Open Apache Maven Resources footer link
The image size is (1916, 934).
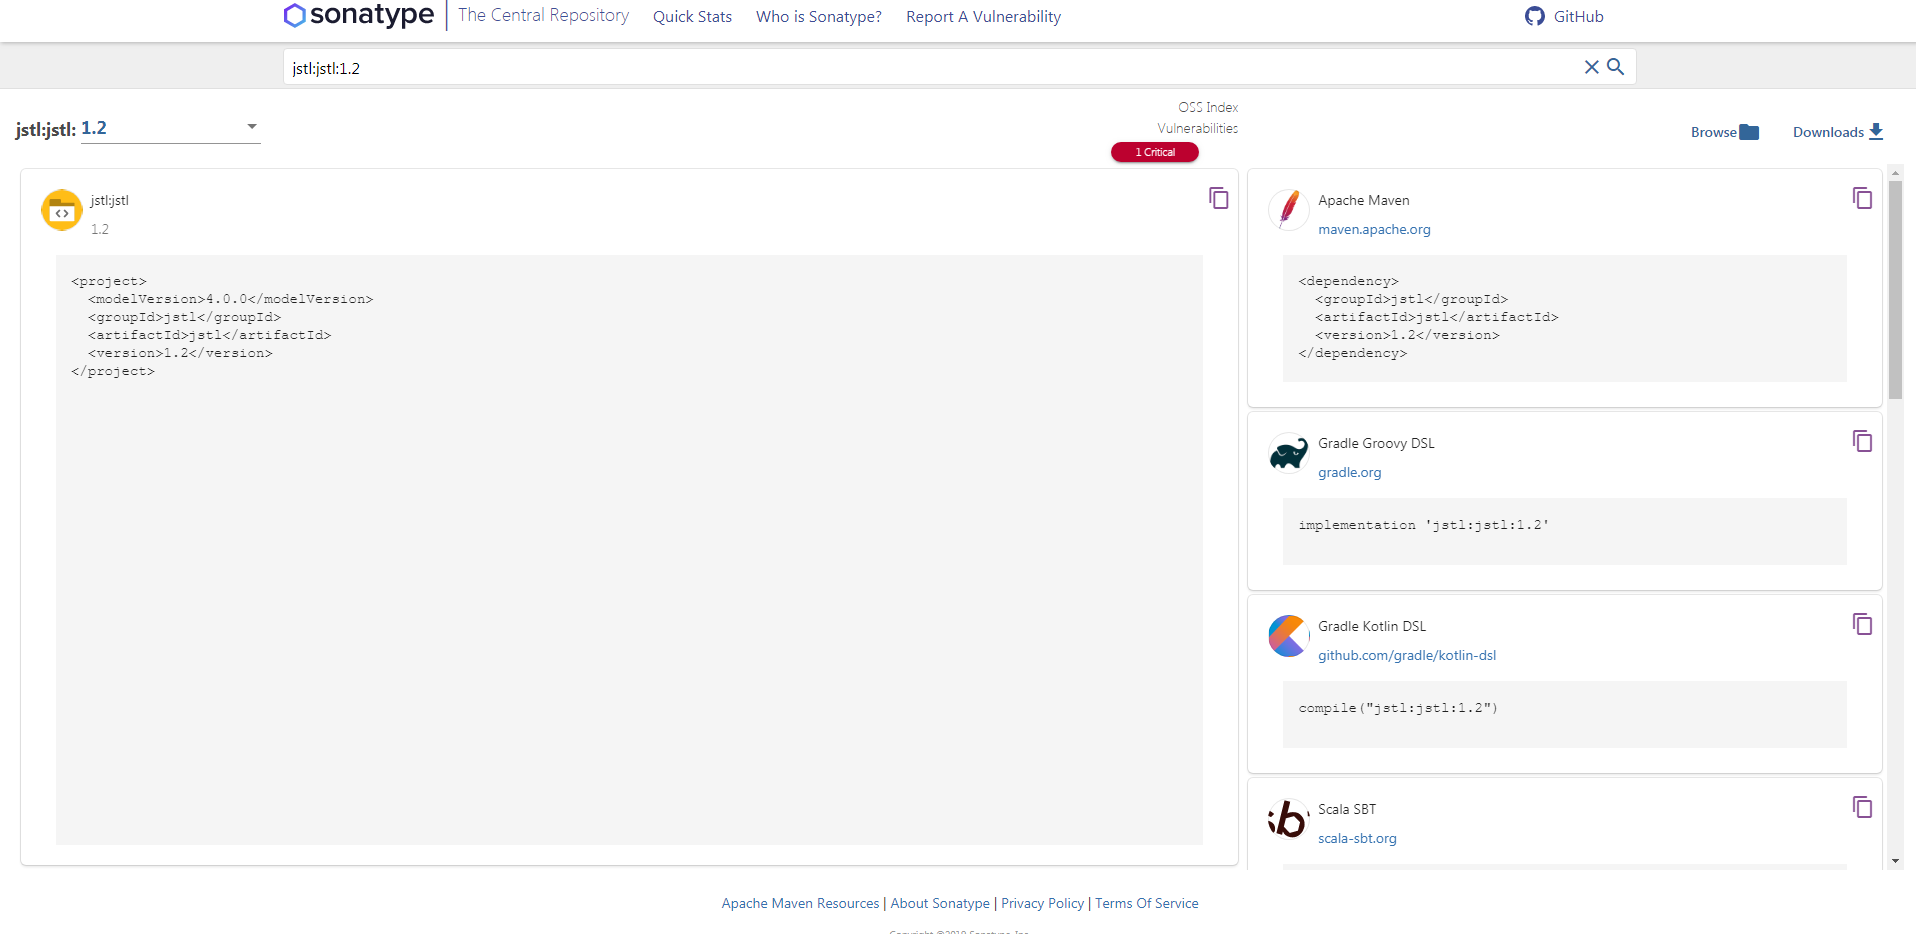800,903
